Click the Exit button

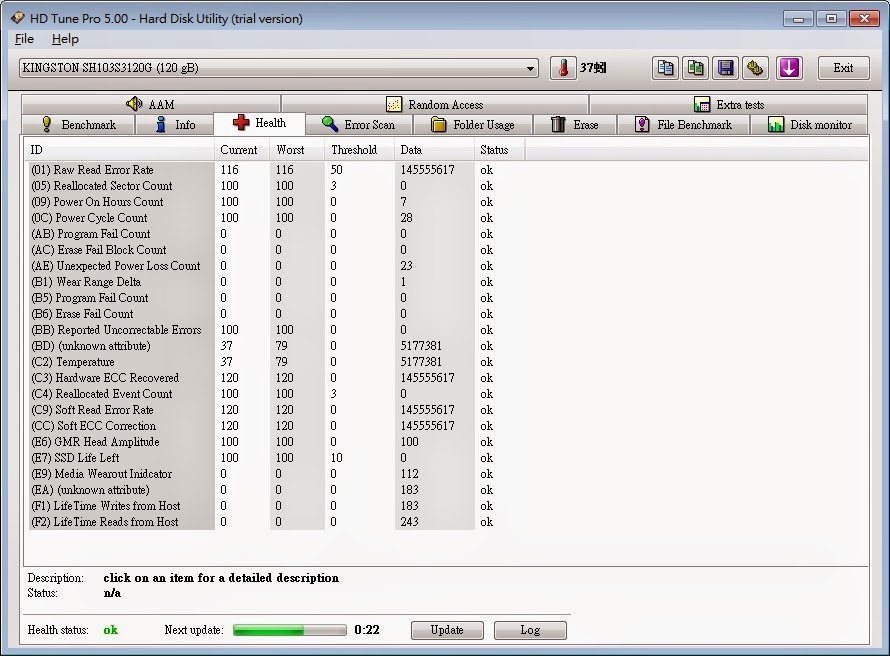(x=843, y=68)
